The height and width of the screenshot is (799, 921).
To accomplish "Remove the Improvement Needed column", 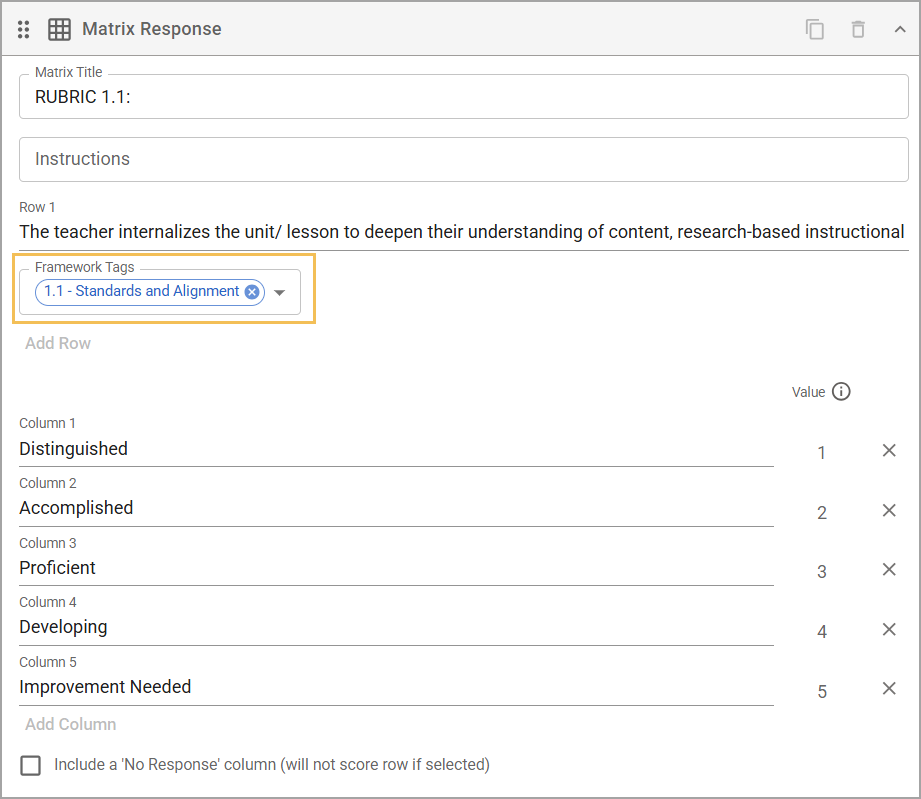I will pyautogui.click(x=889, y=689).
